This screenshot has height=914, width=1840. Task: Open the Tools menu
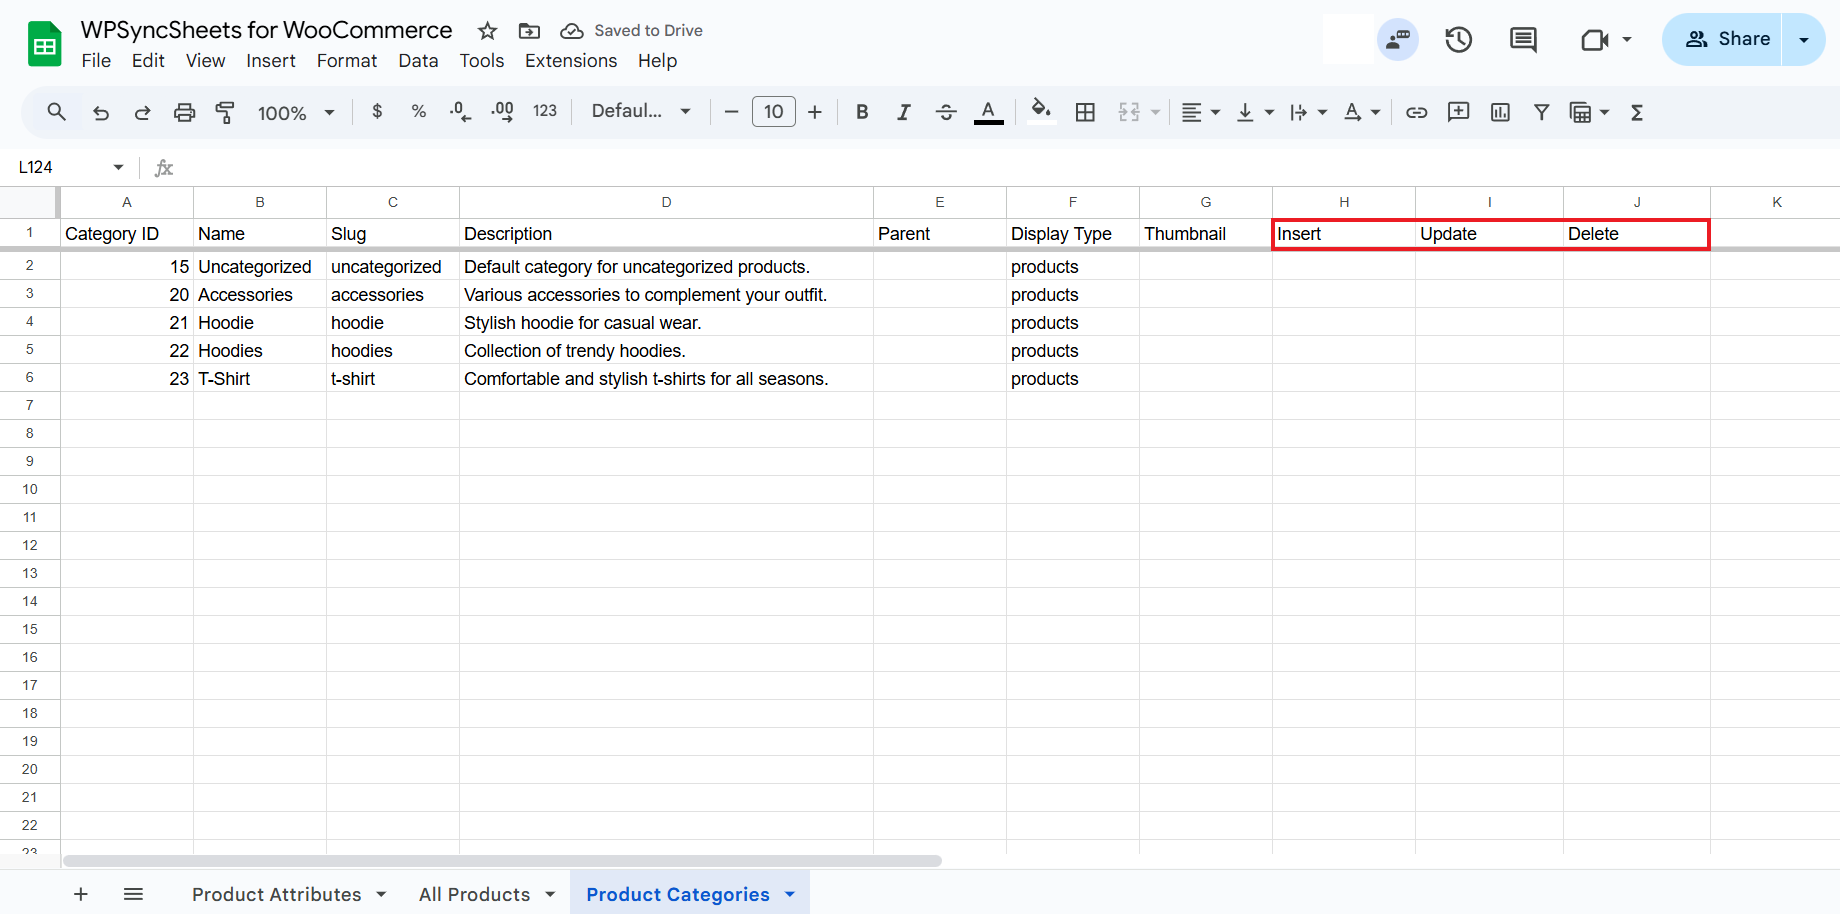482,61
